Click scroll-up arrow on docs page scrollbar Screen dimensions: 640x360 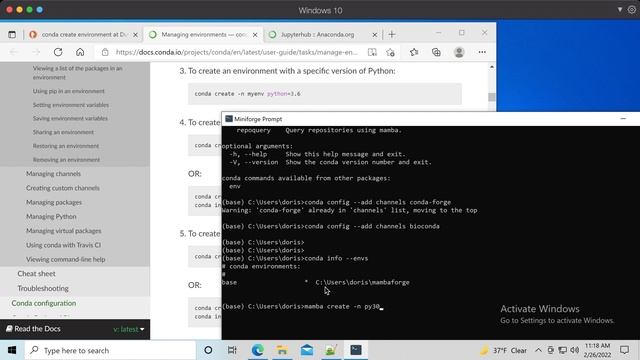(491, 67)
